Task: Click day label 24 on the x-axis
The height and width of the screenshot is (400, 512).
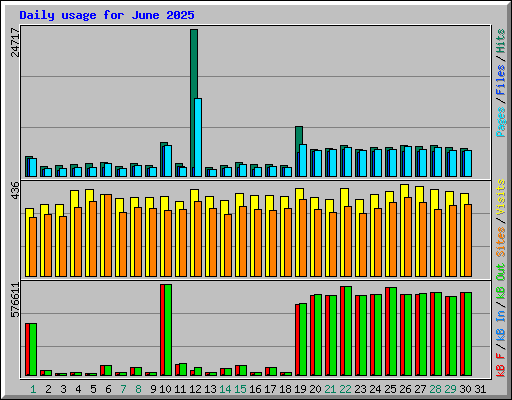Action: coord(375,389)
